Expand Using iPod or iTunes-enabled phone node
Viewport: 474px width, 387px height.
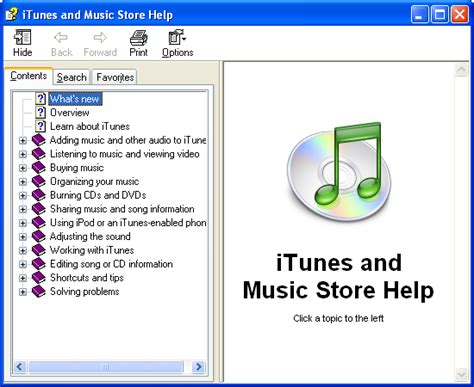point(23,223)
